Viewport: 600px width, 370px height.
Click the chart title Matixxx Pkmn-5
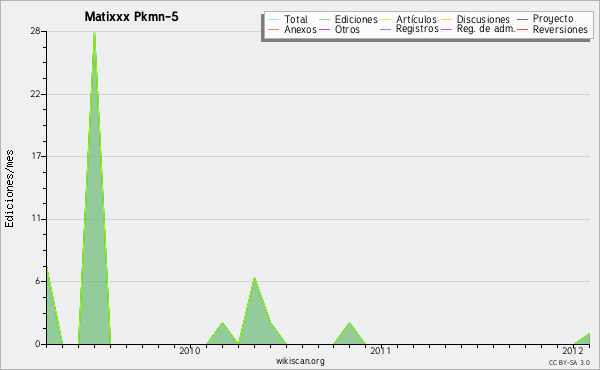pos(131,17)
